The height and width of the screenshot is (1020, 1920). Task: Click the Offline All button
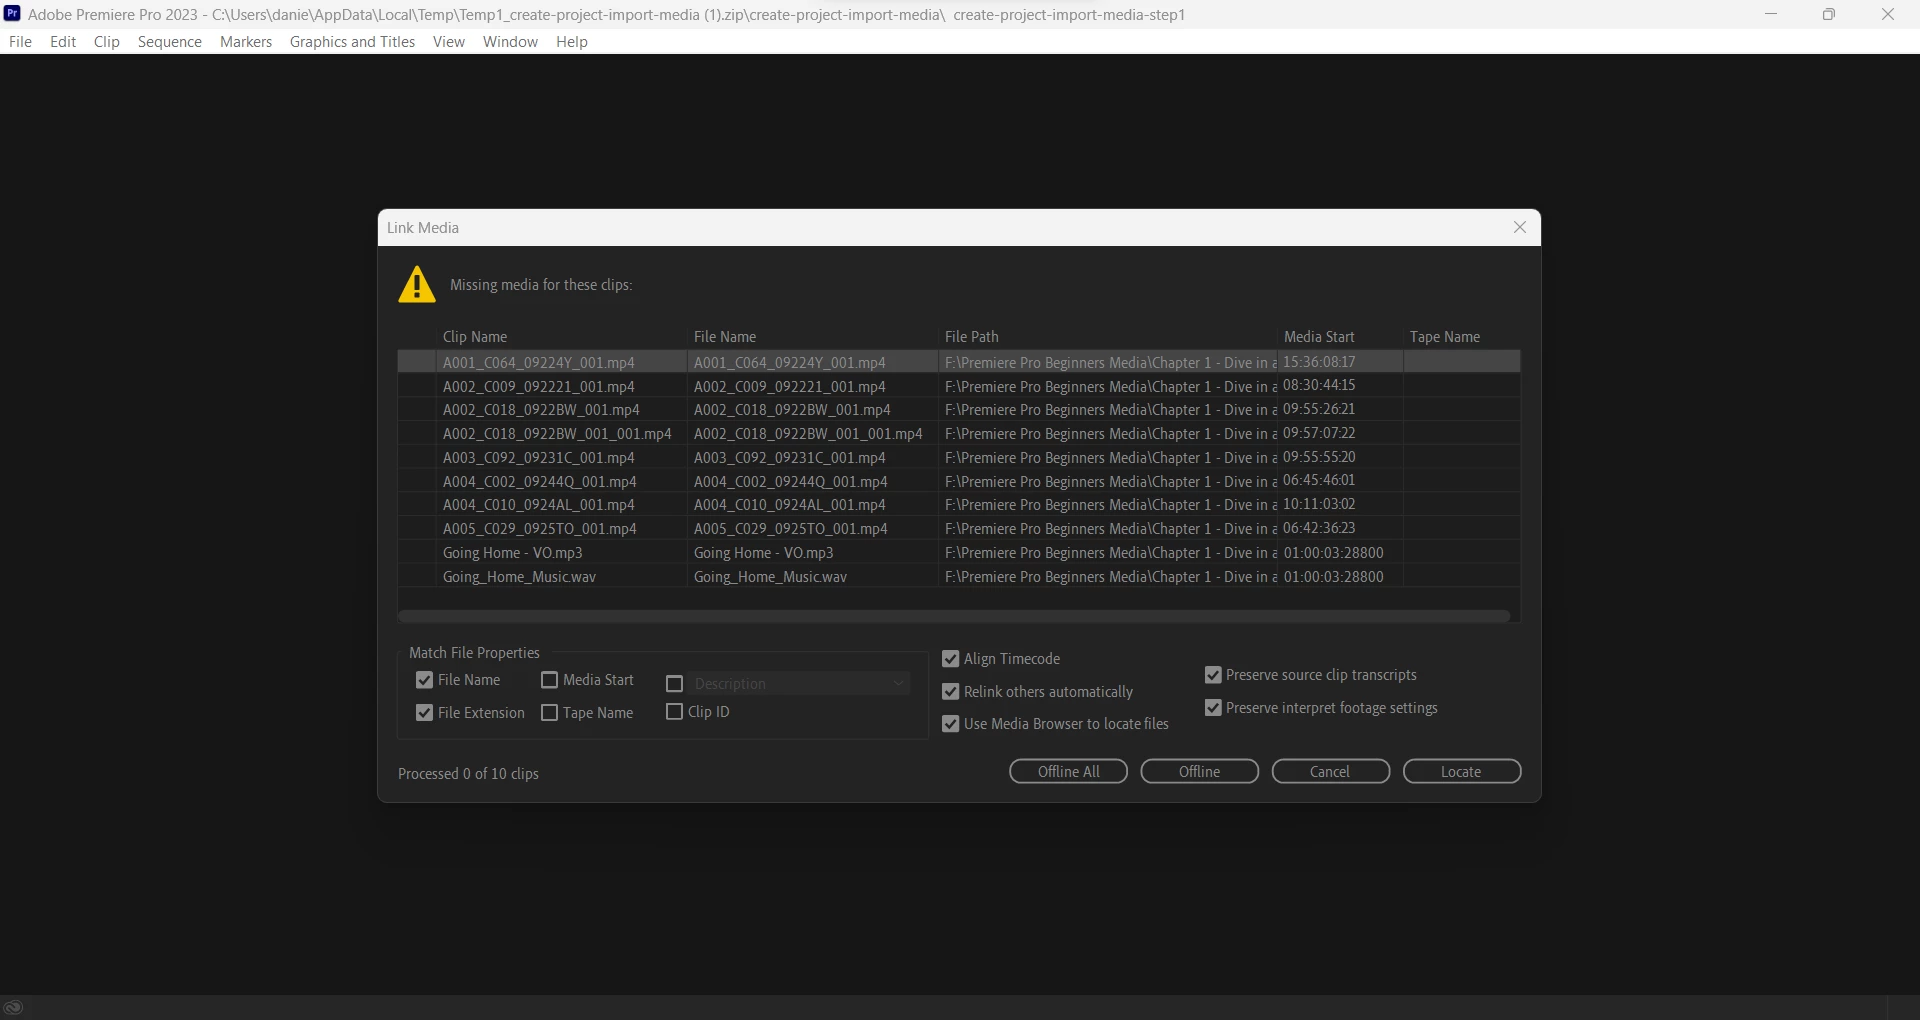[1068, 772]
